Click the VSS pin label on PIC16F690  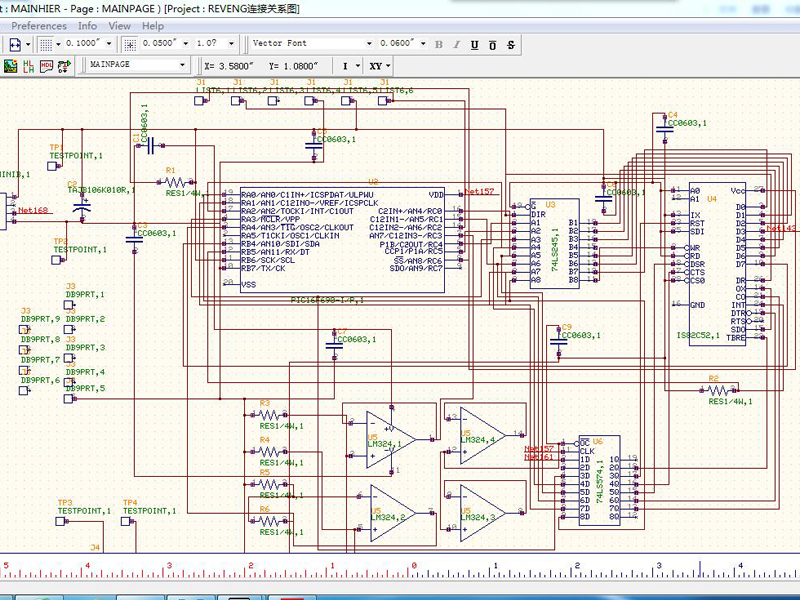point(248,285)
